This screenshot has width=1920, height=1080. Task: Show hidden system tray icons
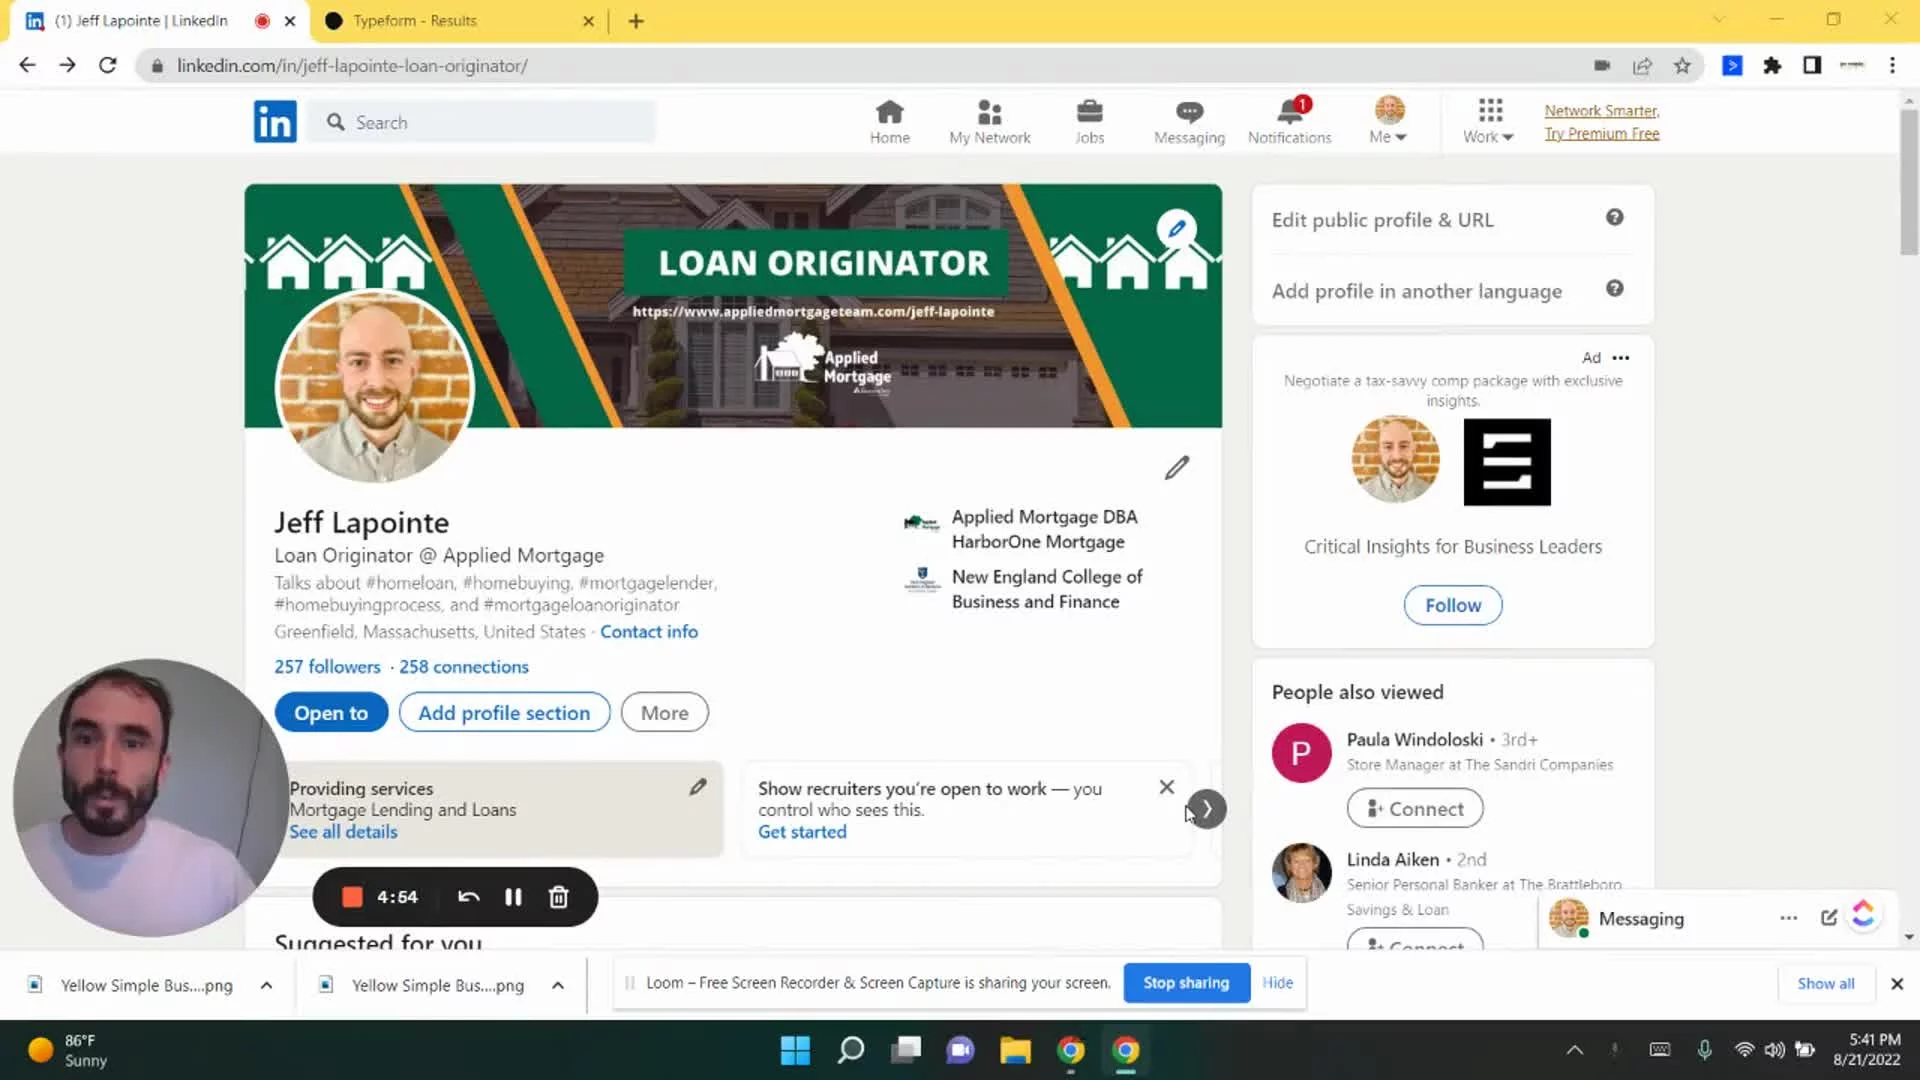tap(1574, 1049)
